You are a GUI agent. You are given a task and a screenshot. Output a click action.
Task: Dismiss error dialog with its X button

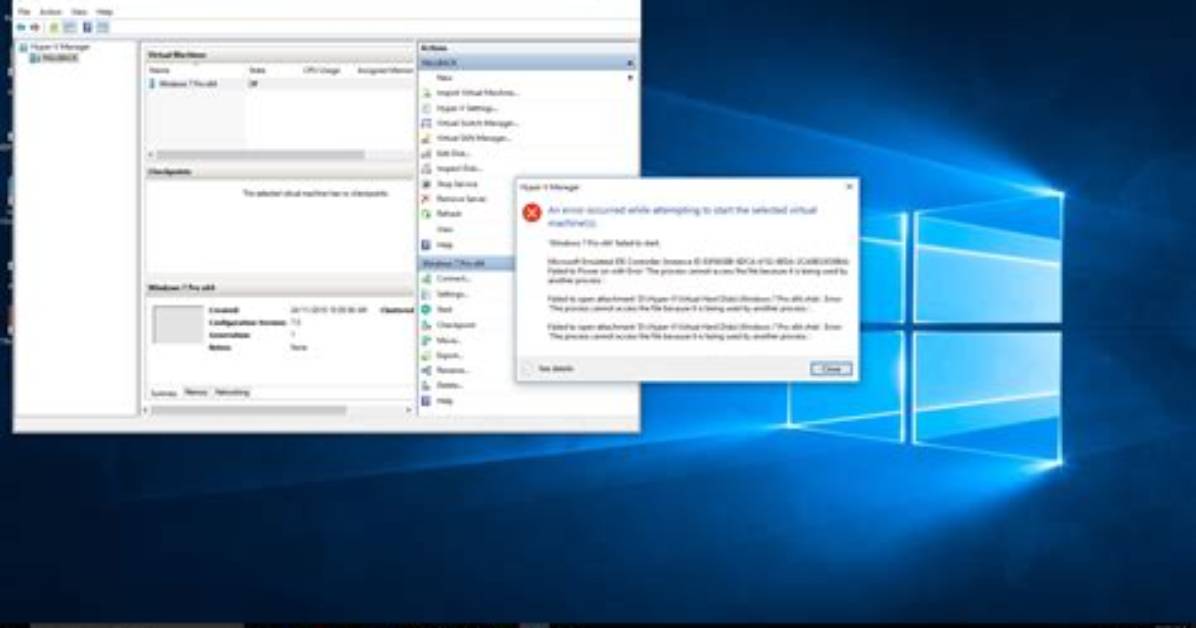tap(849, 187)
